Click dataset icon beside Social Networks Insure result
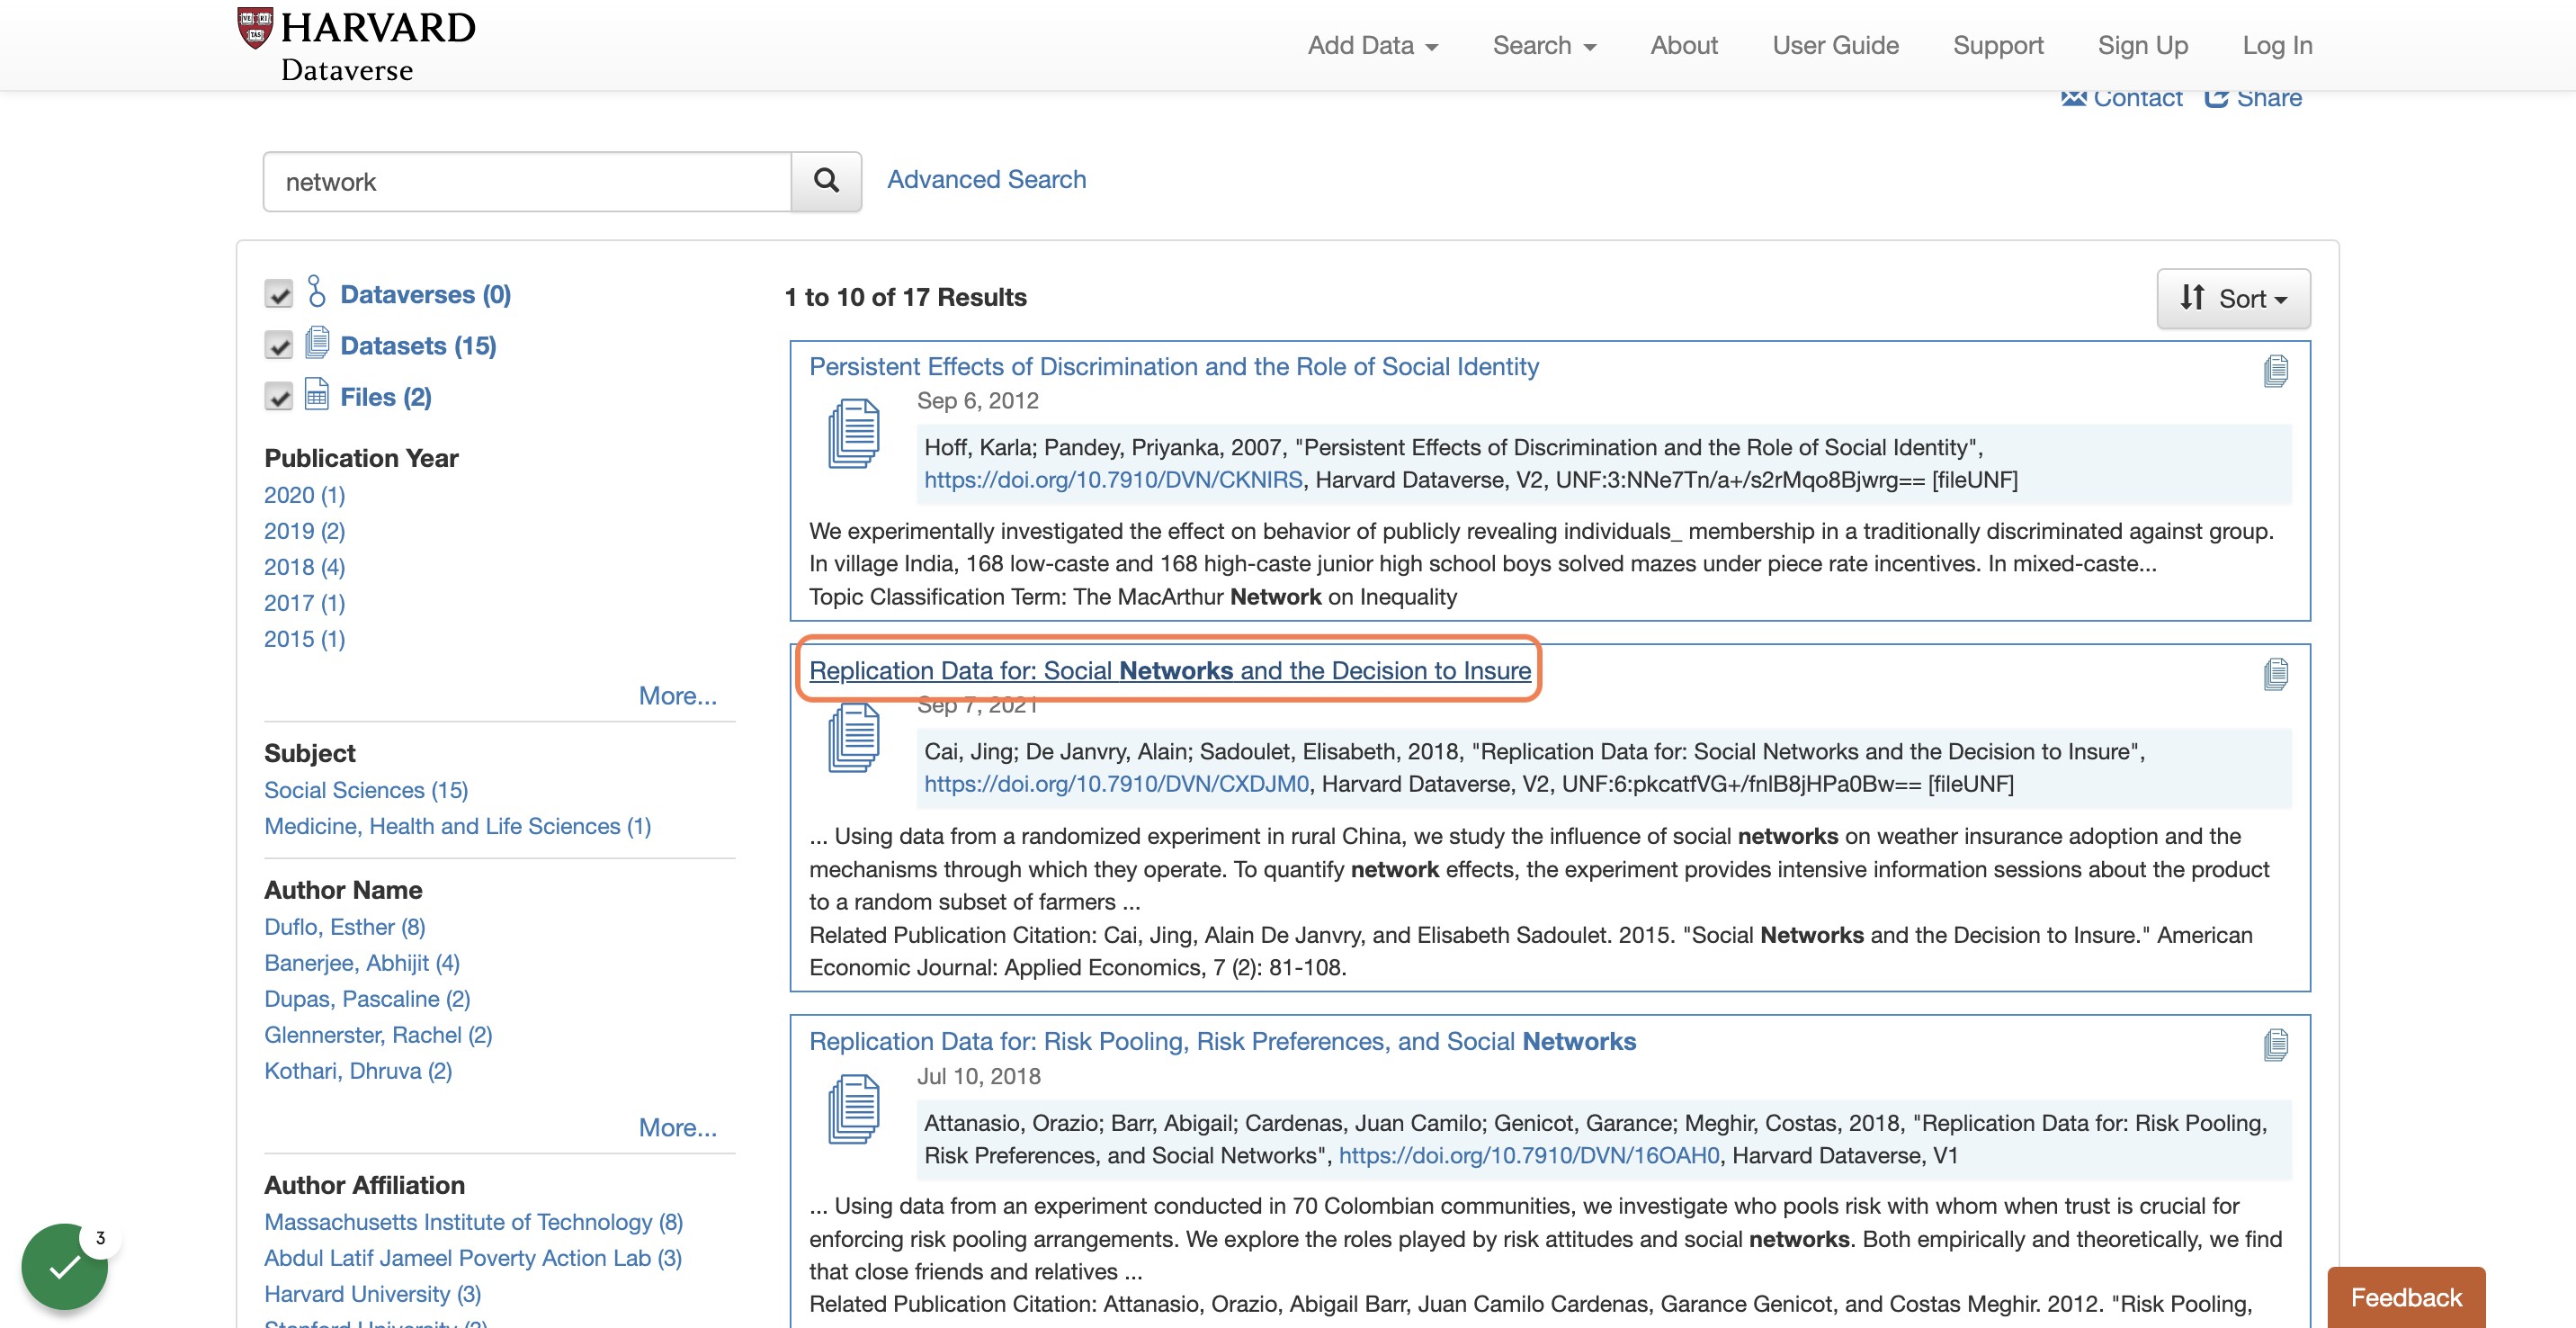 [x=854, y=738]
